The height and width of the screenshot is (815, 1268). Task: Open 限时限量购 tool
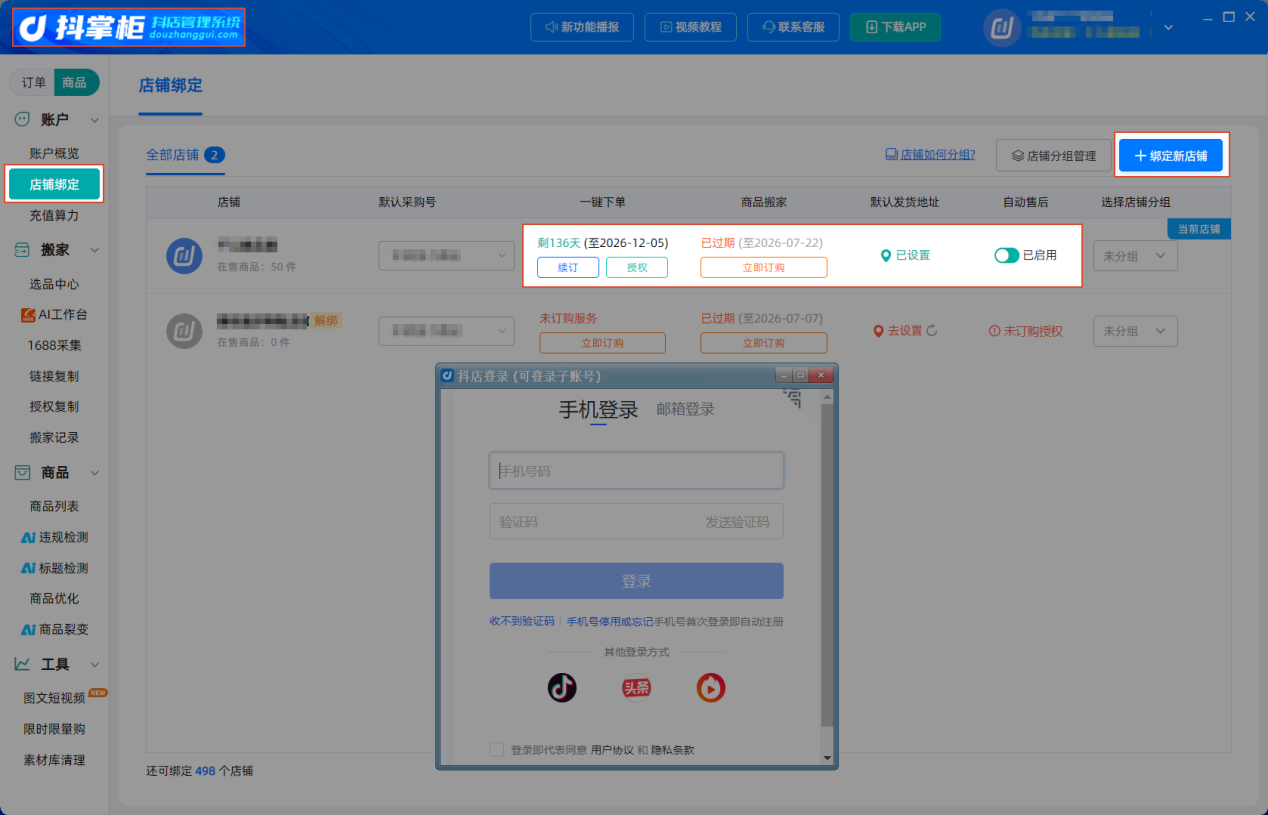54,729
